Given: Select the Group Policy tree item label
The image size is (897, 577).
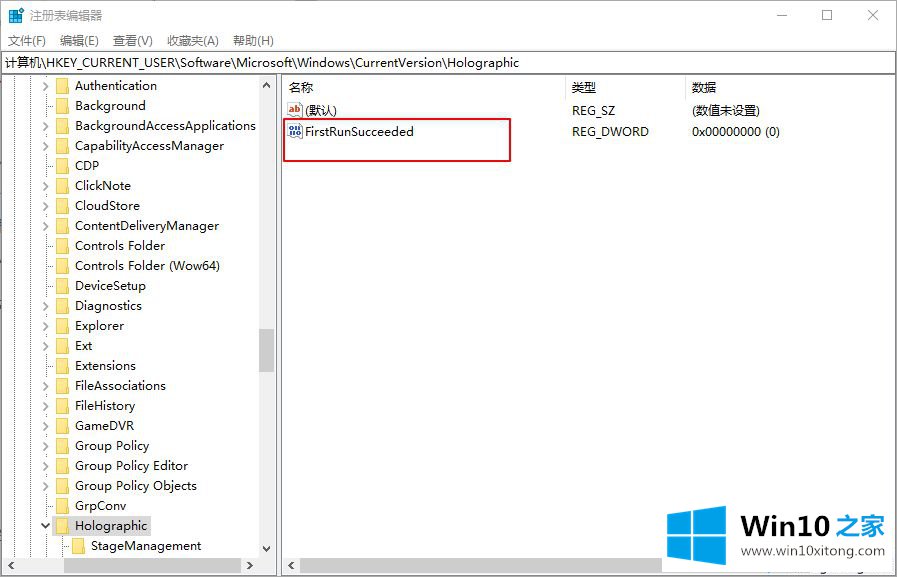Looking at the screenshot, I should tap(112, 446).
